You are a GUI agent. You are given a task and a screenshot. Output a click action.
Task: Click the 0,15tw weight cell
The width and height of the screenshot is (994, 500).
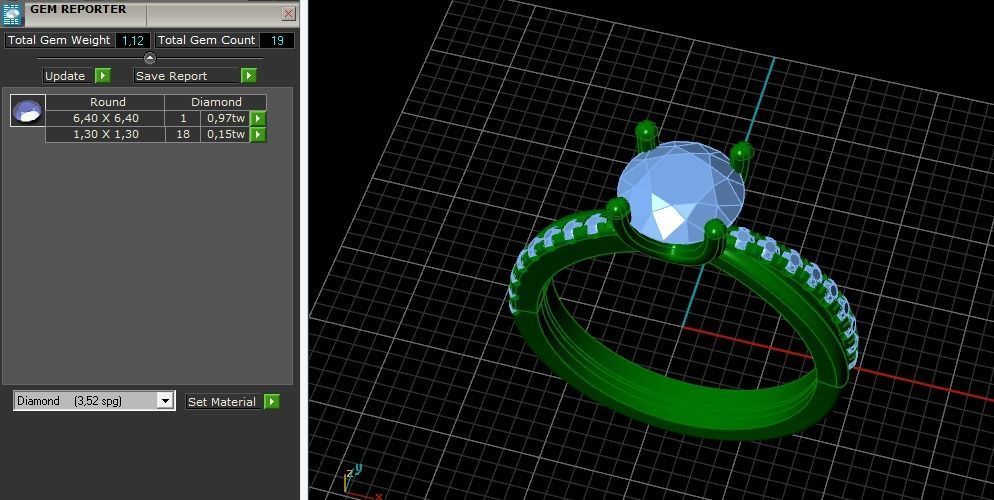(226, 134)
